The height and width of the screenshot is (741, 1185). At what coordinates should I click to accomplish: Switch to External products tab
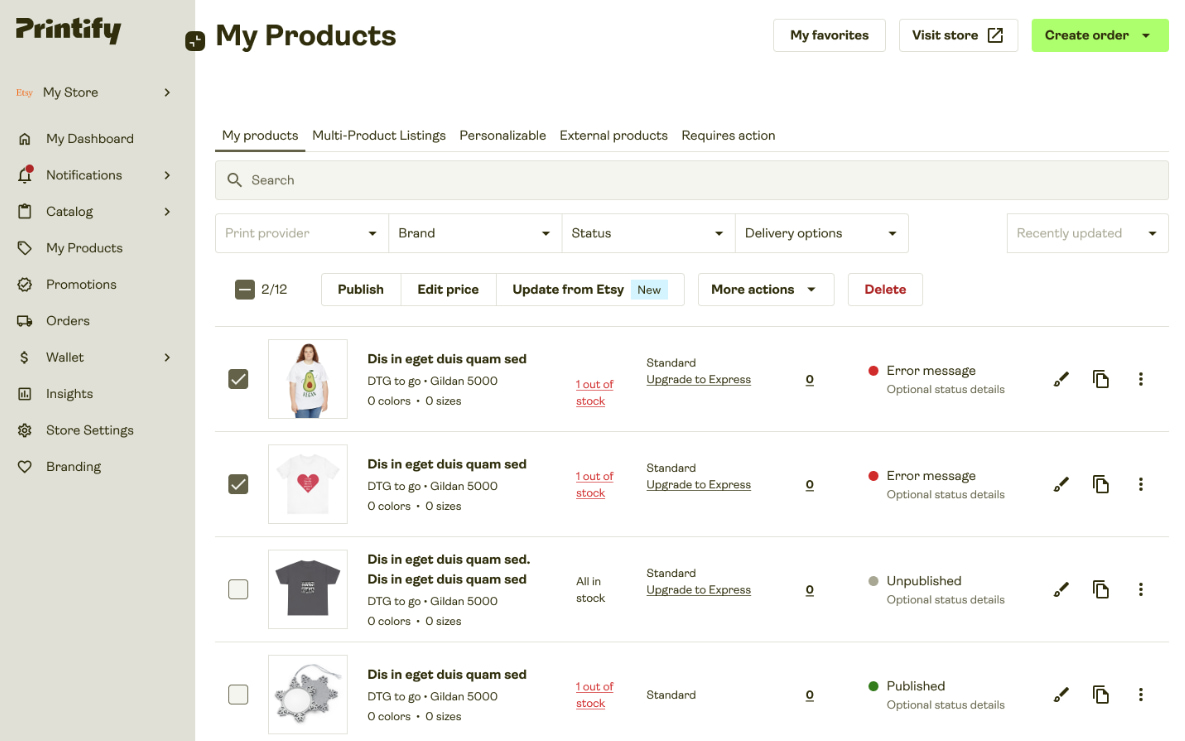point(614,135)
